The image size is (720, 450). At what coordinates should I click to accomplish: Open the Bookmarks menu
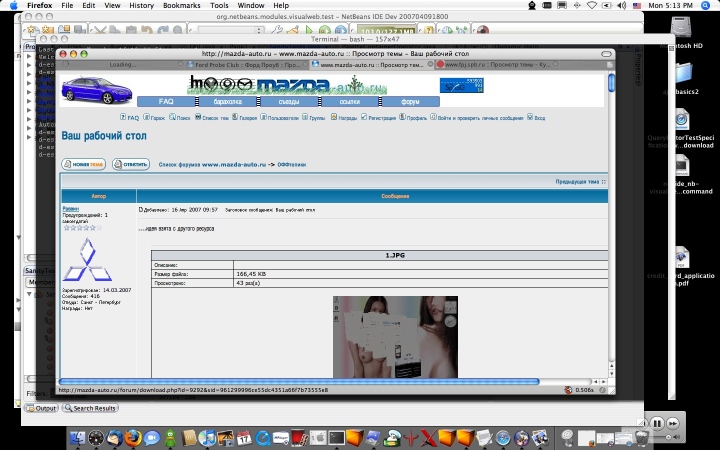pyautogui.click(x=182, y=6)
